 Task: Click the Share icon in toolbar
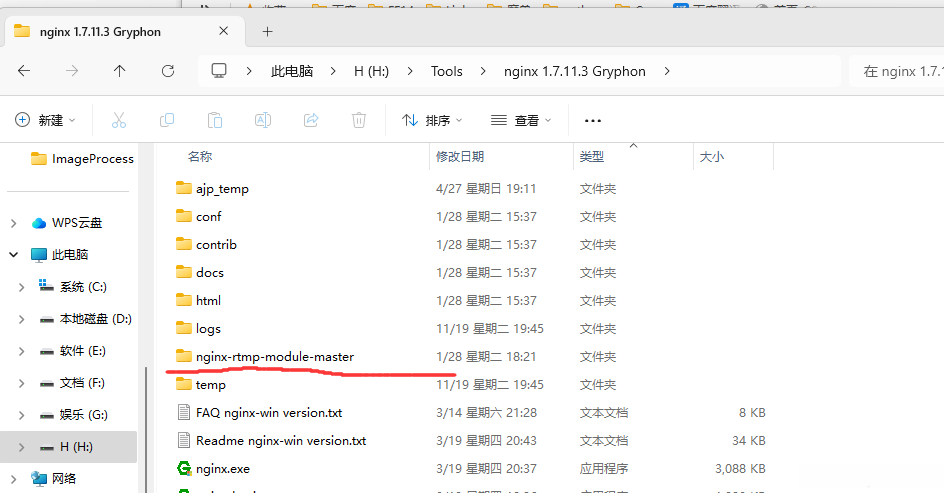311,120
